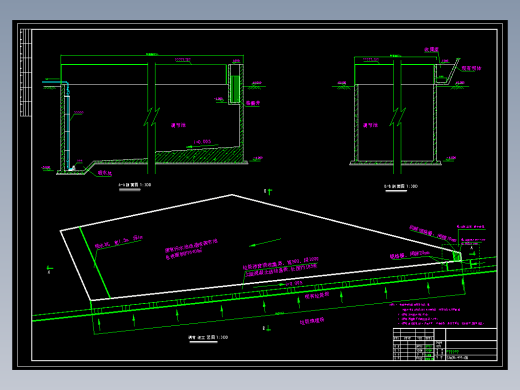Click the revision strip table at the top-left border
Screen dimensions: 520x390
tap(26, 73)
